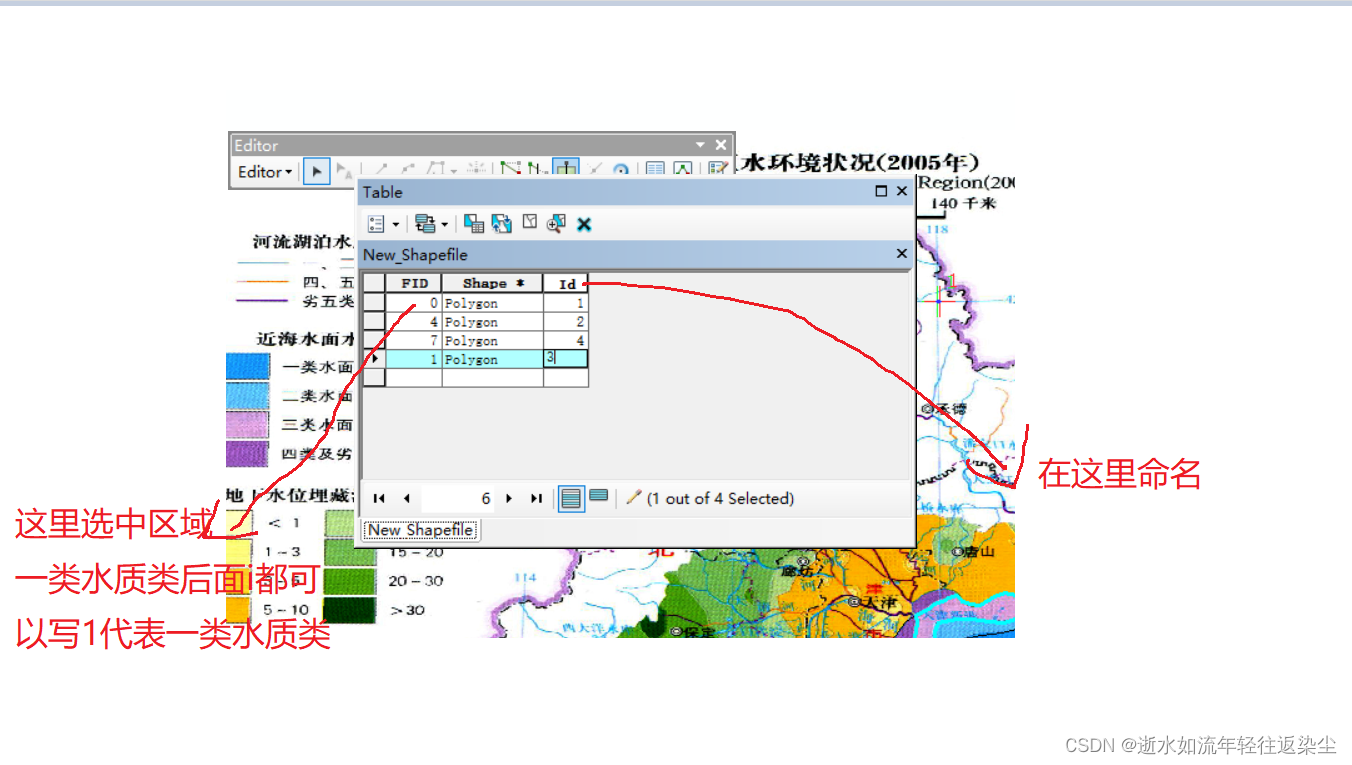
Task: Click the Table window title
Action: coord(383,192)
